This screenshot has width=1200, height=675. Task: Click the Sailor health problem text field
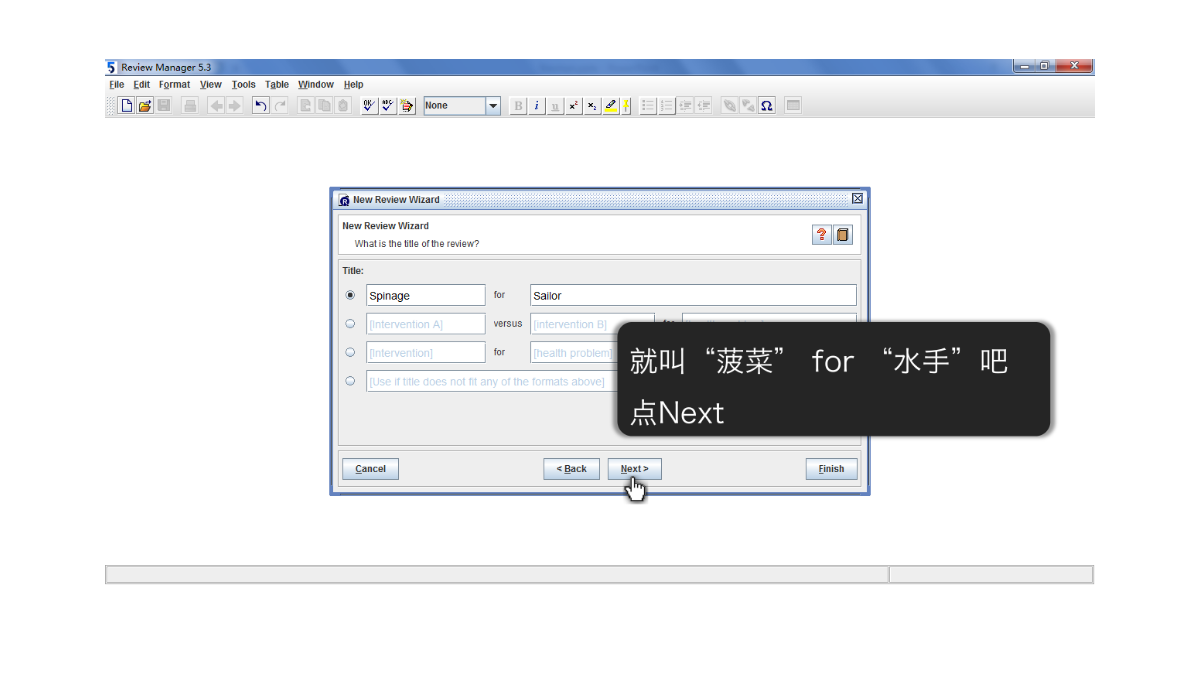[x=693, y=295]
